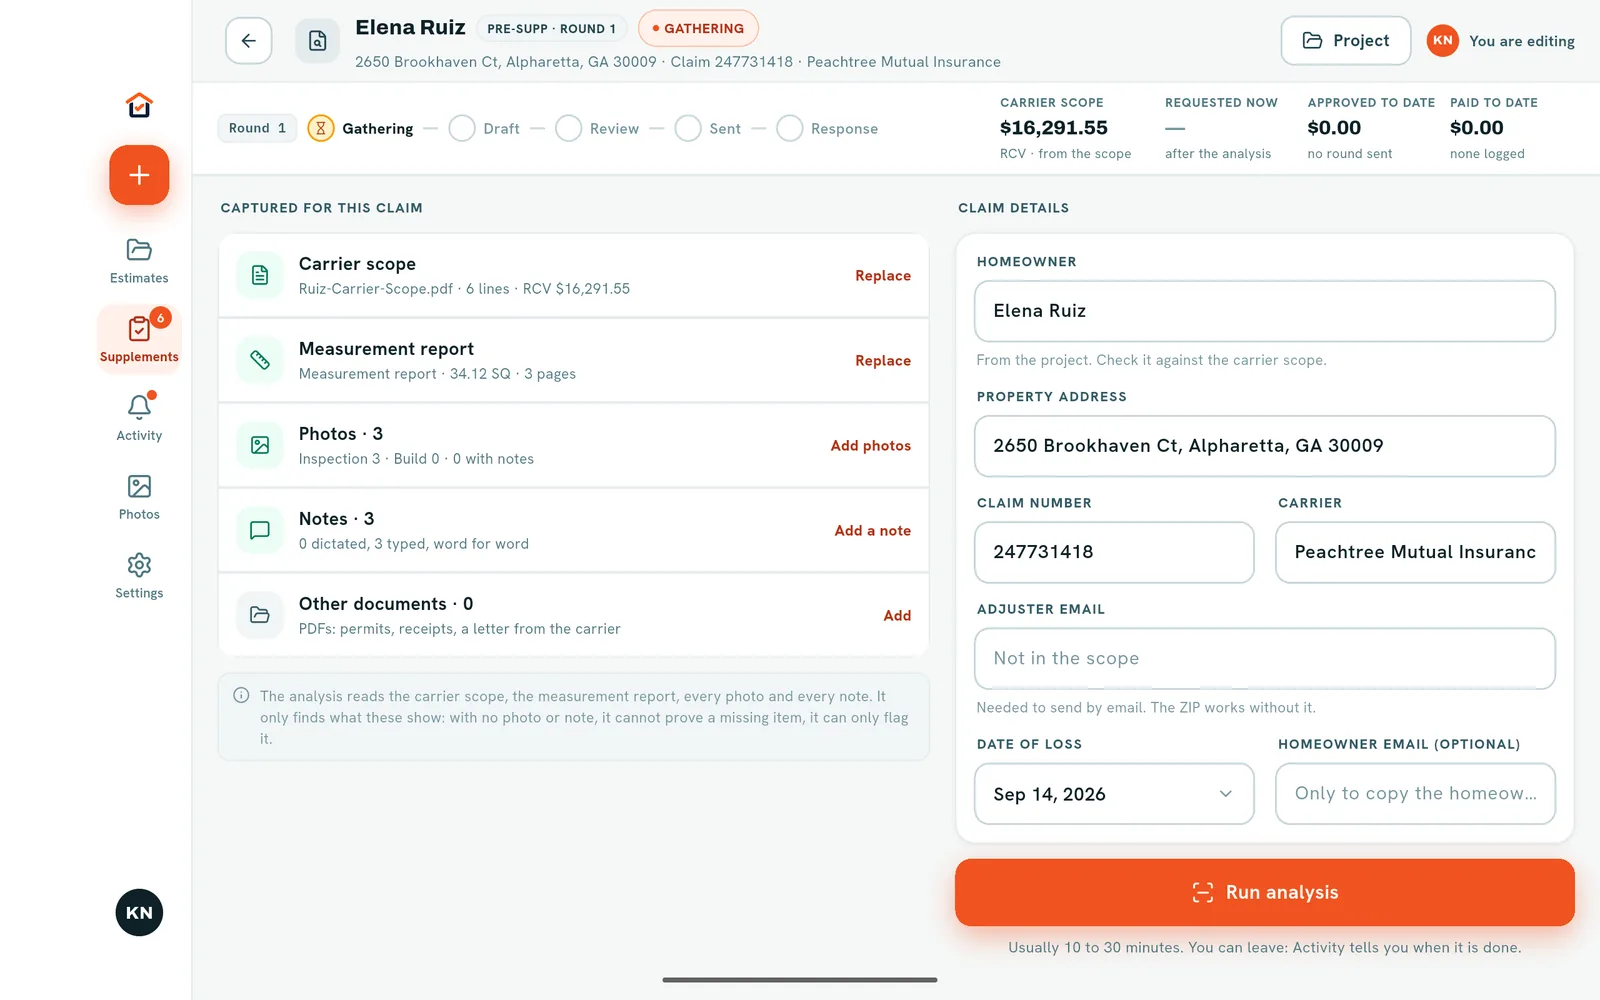
Task: Focus the Homeowner Email optional field
Action: [x=1415, y=794]
